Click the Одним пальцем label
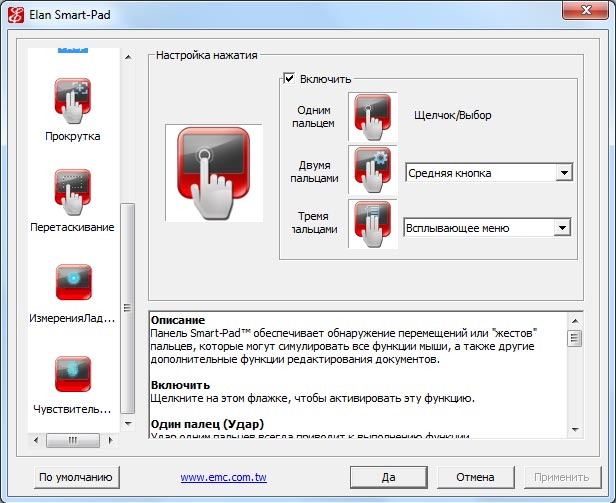Viewport: 616px width, 503px height. point(314,117)
